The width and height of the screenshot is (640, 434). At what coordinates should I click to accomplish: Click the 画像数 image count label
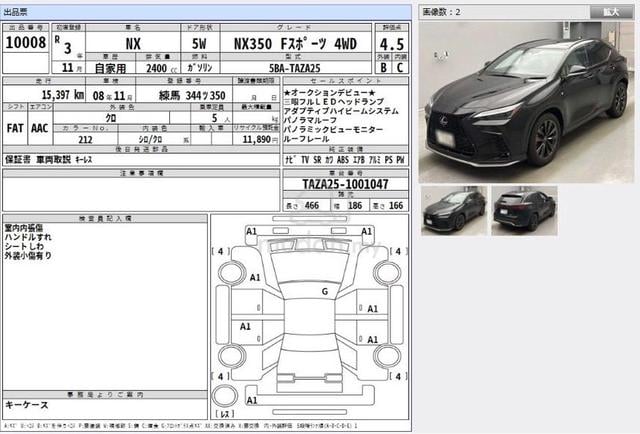pyautogui.click(x=441, y=12)
